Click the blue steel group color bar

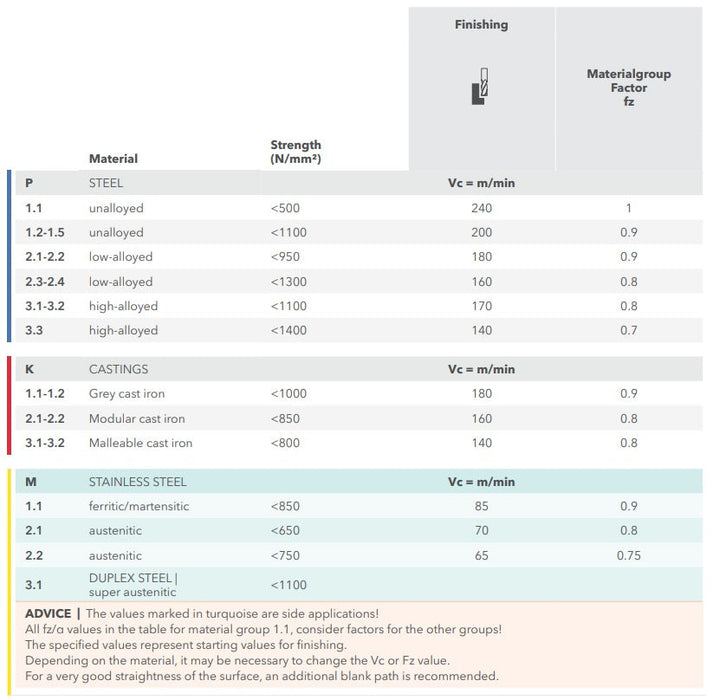pos(9,256)
